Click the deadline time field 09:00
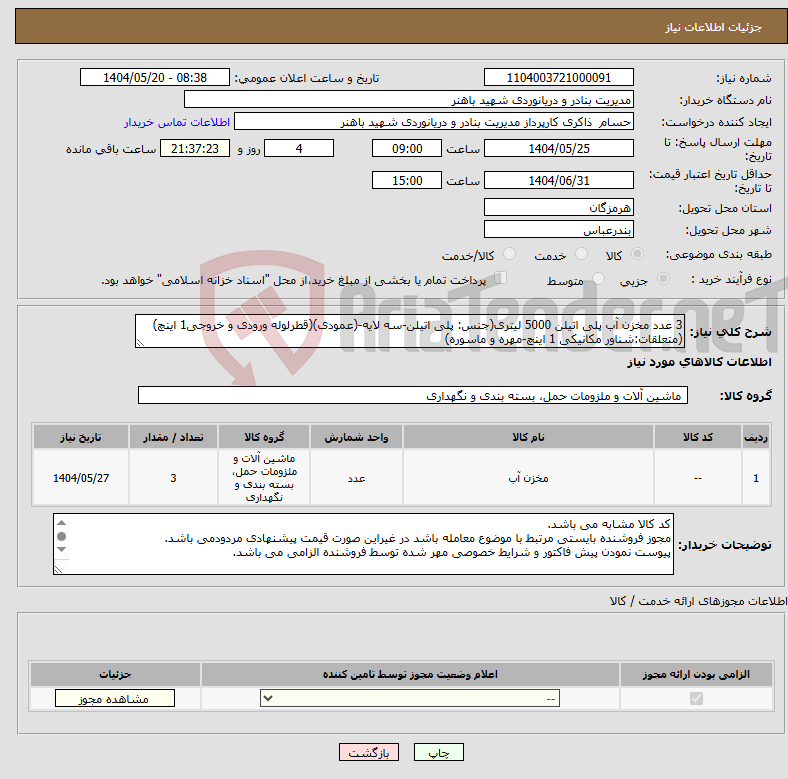Image resolution: width=788 pixels, height=779 pixels. click(407, 148)
